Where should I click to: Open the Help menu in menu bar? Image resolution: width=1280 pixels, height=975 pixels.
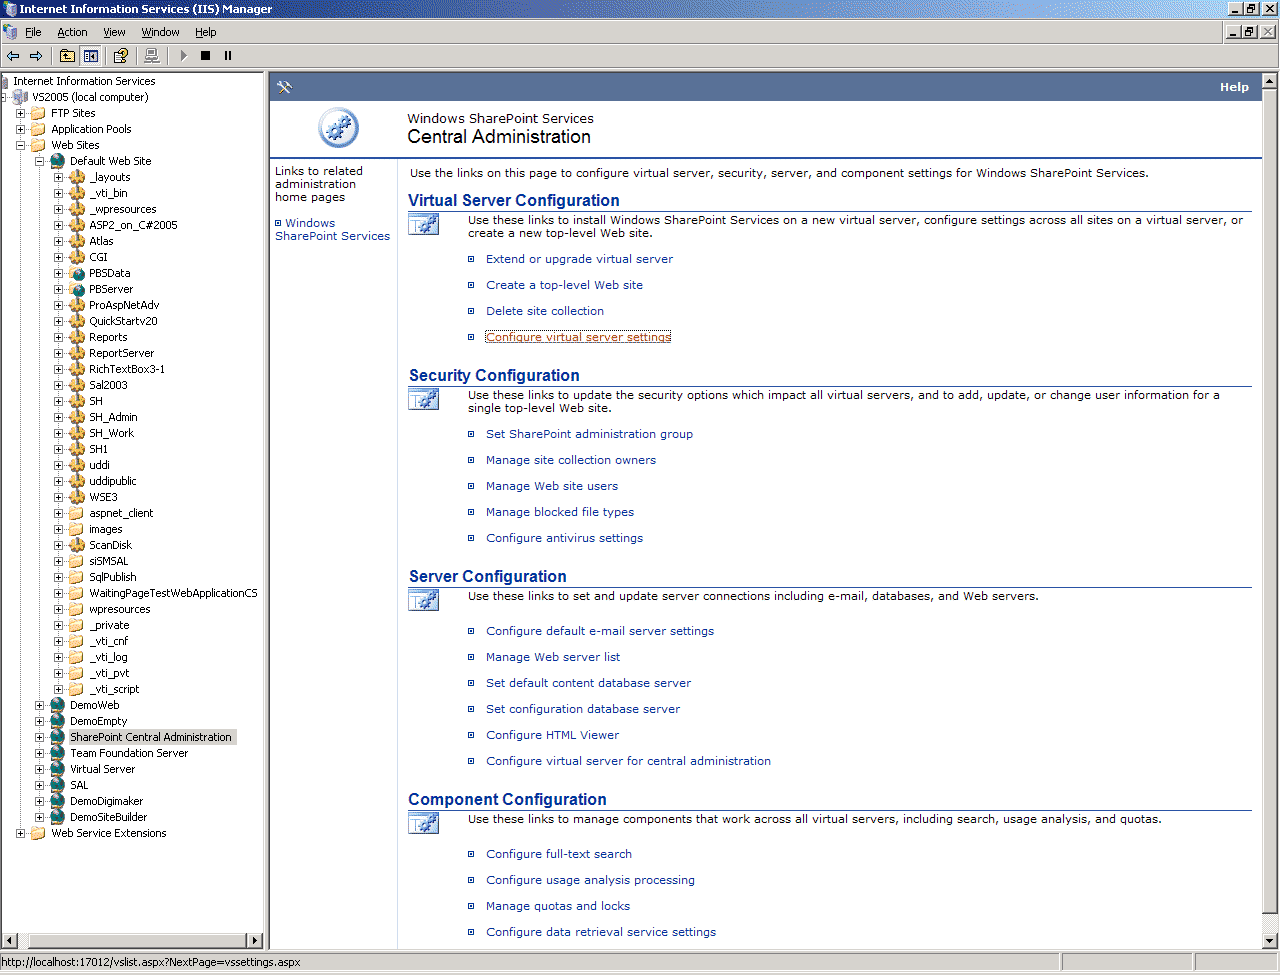click(x=206, y=32)
